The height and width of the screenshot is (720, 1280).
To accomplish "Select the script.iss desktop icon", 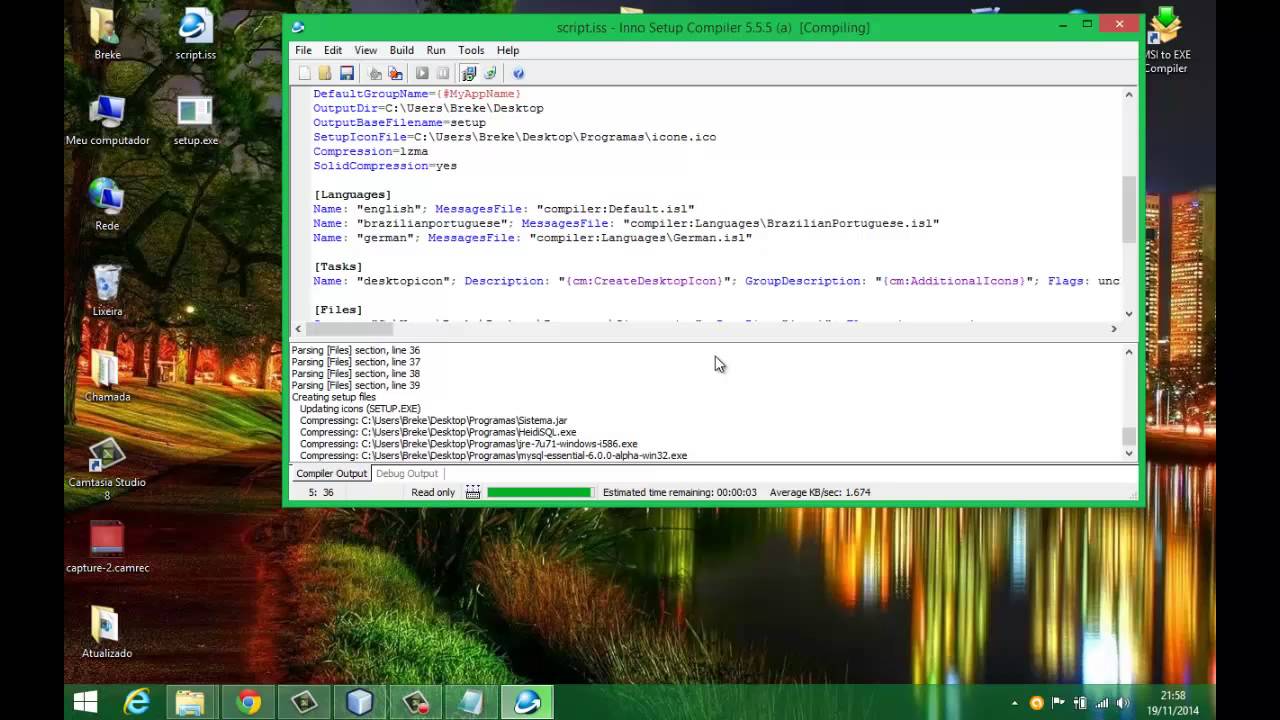I will (195, 33).
